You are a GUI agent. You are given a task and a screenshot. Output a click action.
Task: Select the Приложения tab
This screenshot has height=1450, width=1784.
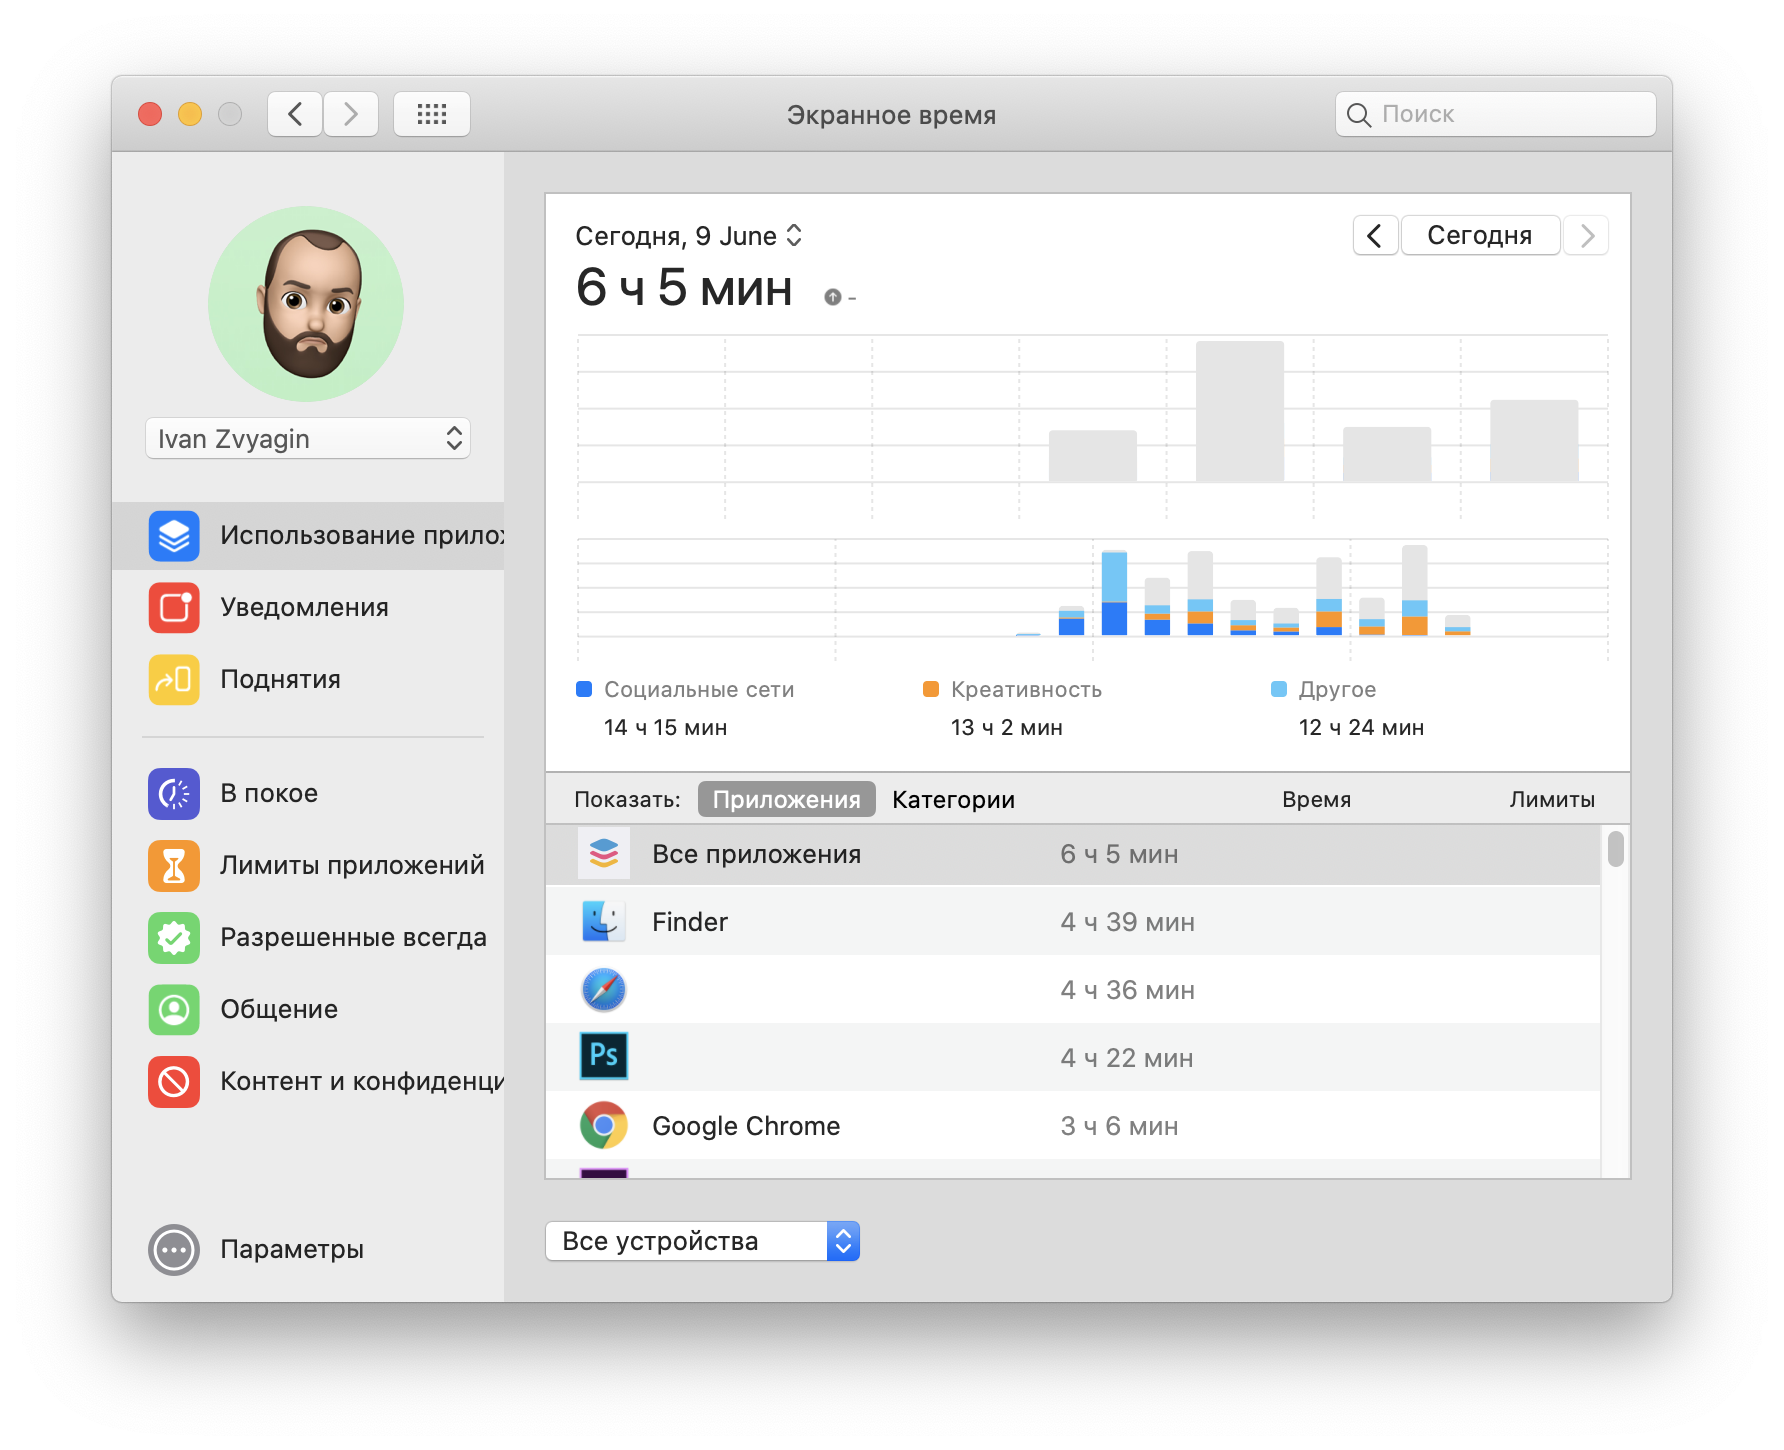point(786,799)
